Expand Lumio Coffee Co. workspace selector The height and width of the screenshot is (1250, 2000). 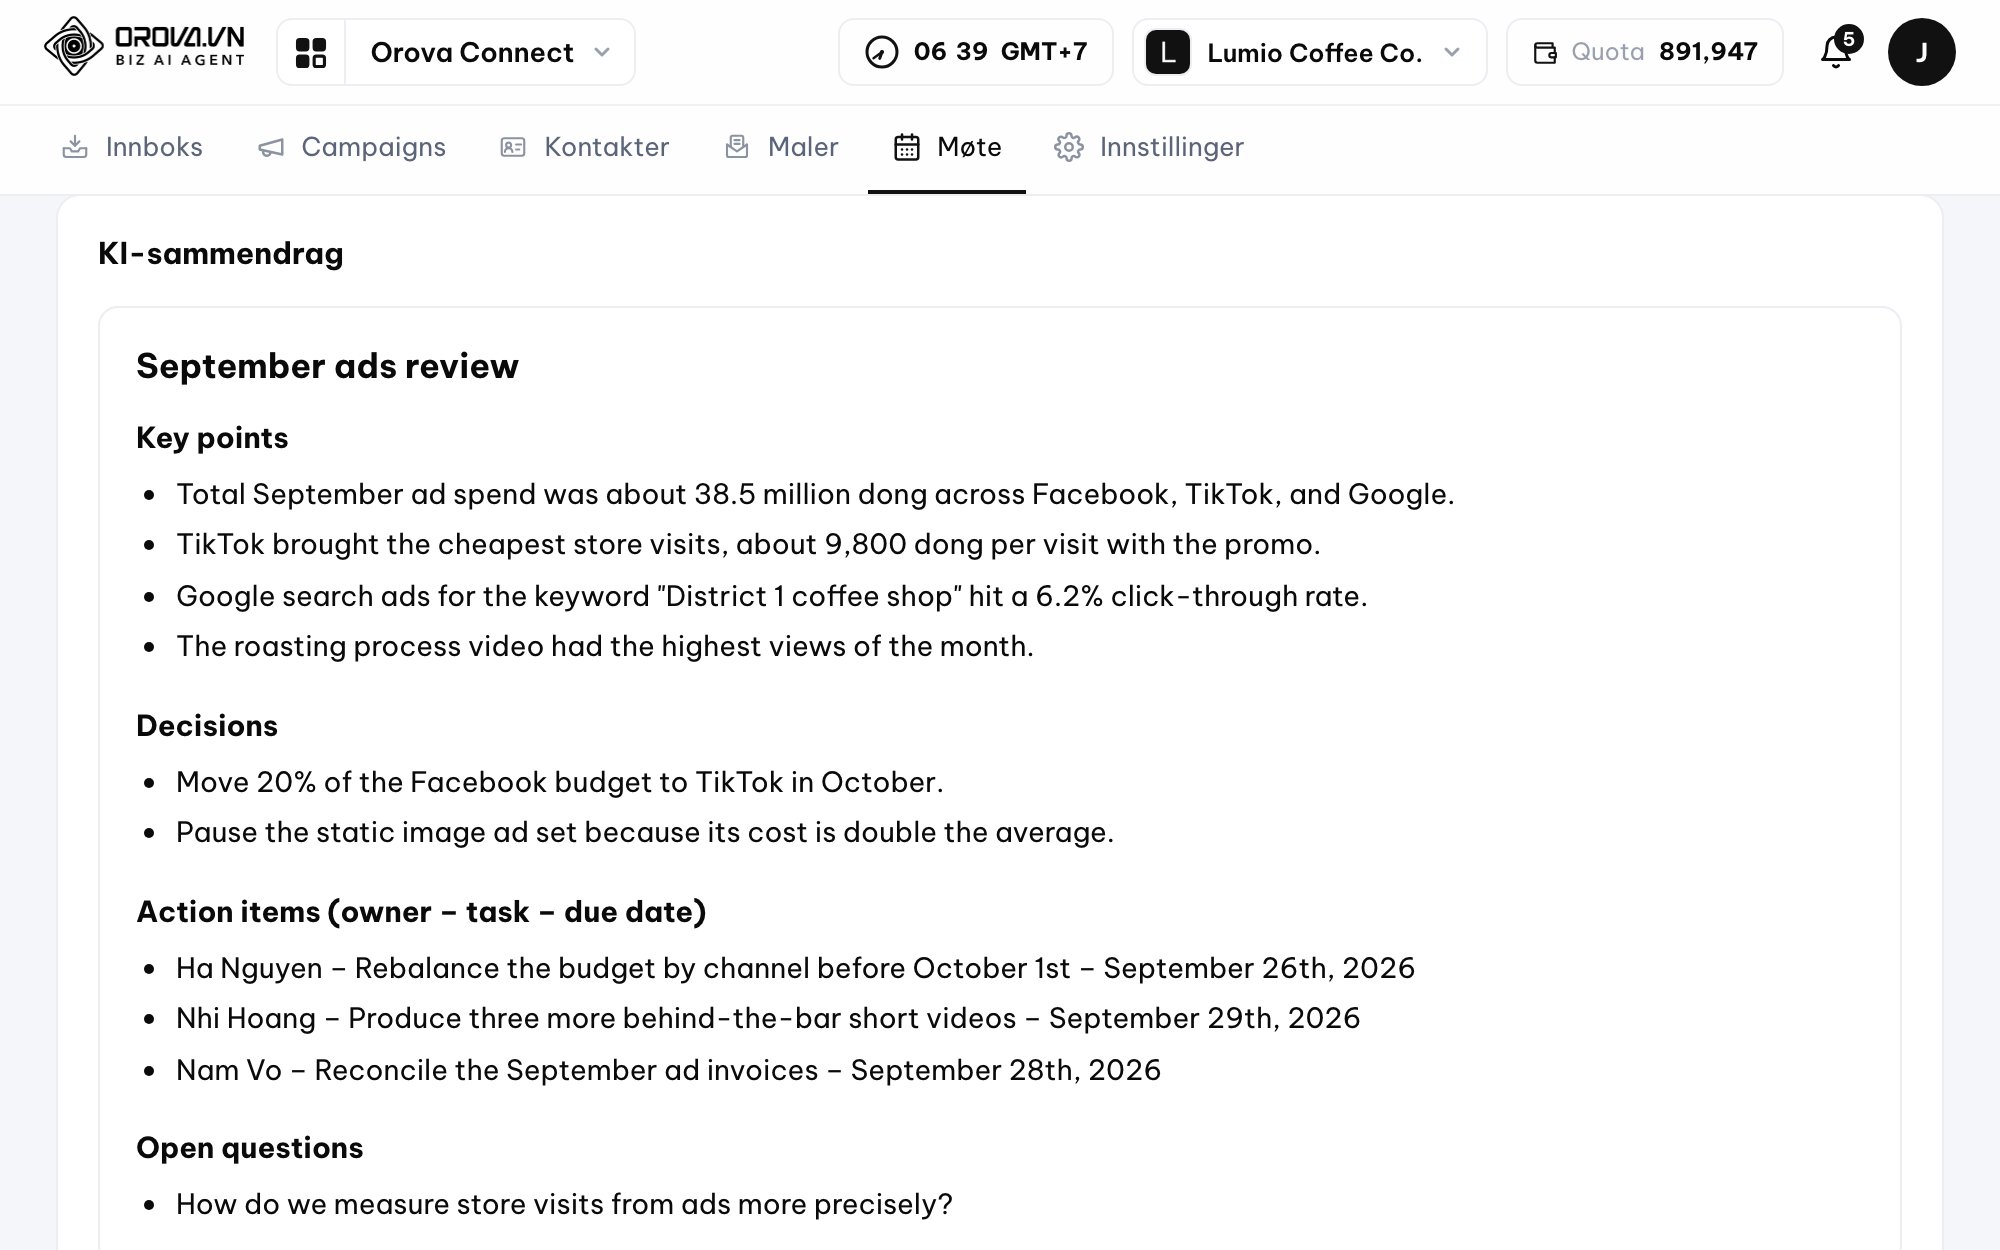tap(1309, 52)
